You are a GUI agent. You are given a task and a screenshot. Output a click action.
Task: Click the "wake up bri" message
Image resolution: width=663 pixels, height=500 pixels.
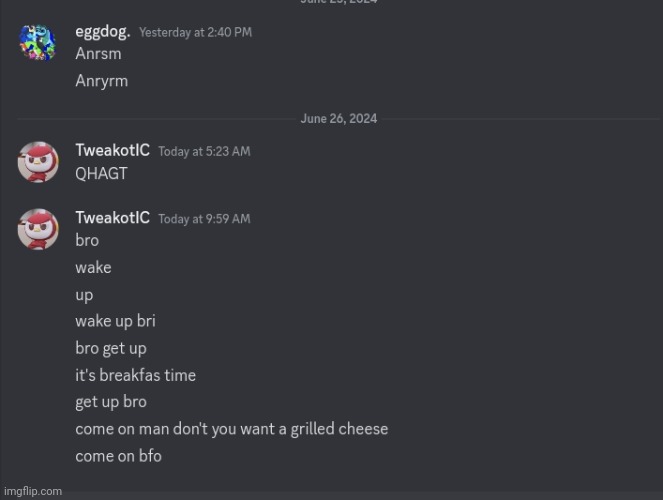click(115, 321)
